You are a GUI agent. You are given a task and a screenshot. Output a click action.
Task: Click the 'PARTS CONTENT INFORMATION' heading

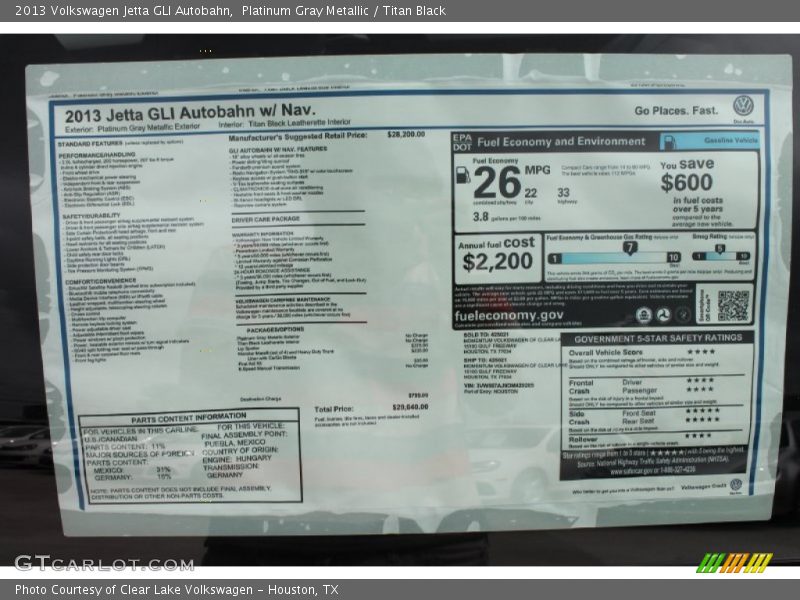point(188,418)
